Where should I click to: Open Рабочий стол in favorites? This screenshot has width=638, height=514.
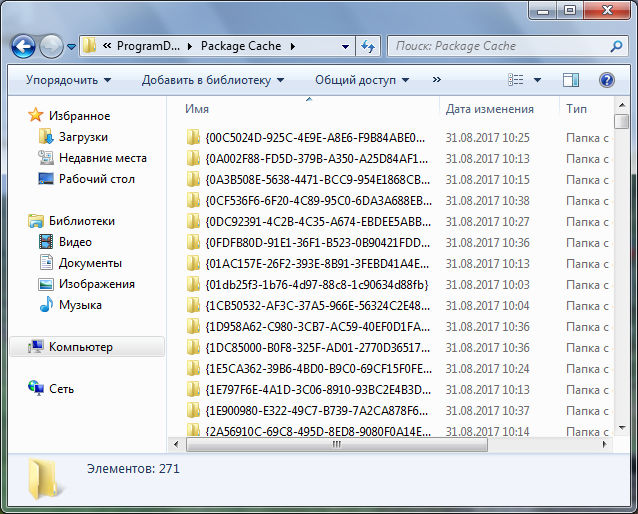point(97,179)
